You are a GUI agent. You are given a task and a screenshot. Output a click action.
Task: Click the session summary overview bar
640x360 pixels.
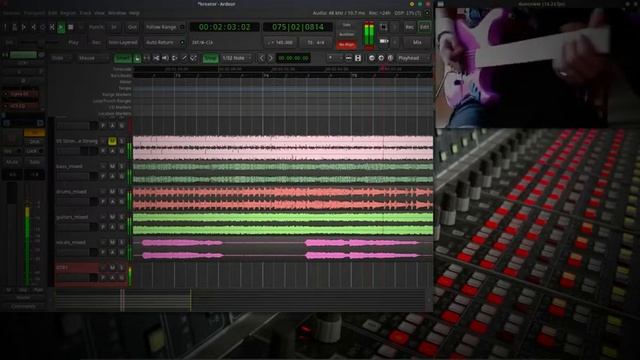[x=241, y=301]
